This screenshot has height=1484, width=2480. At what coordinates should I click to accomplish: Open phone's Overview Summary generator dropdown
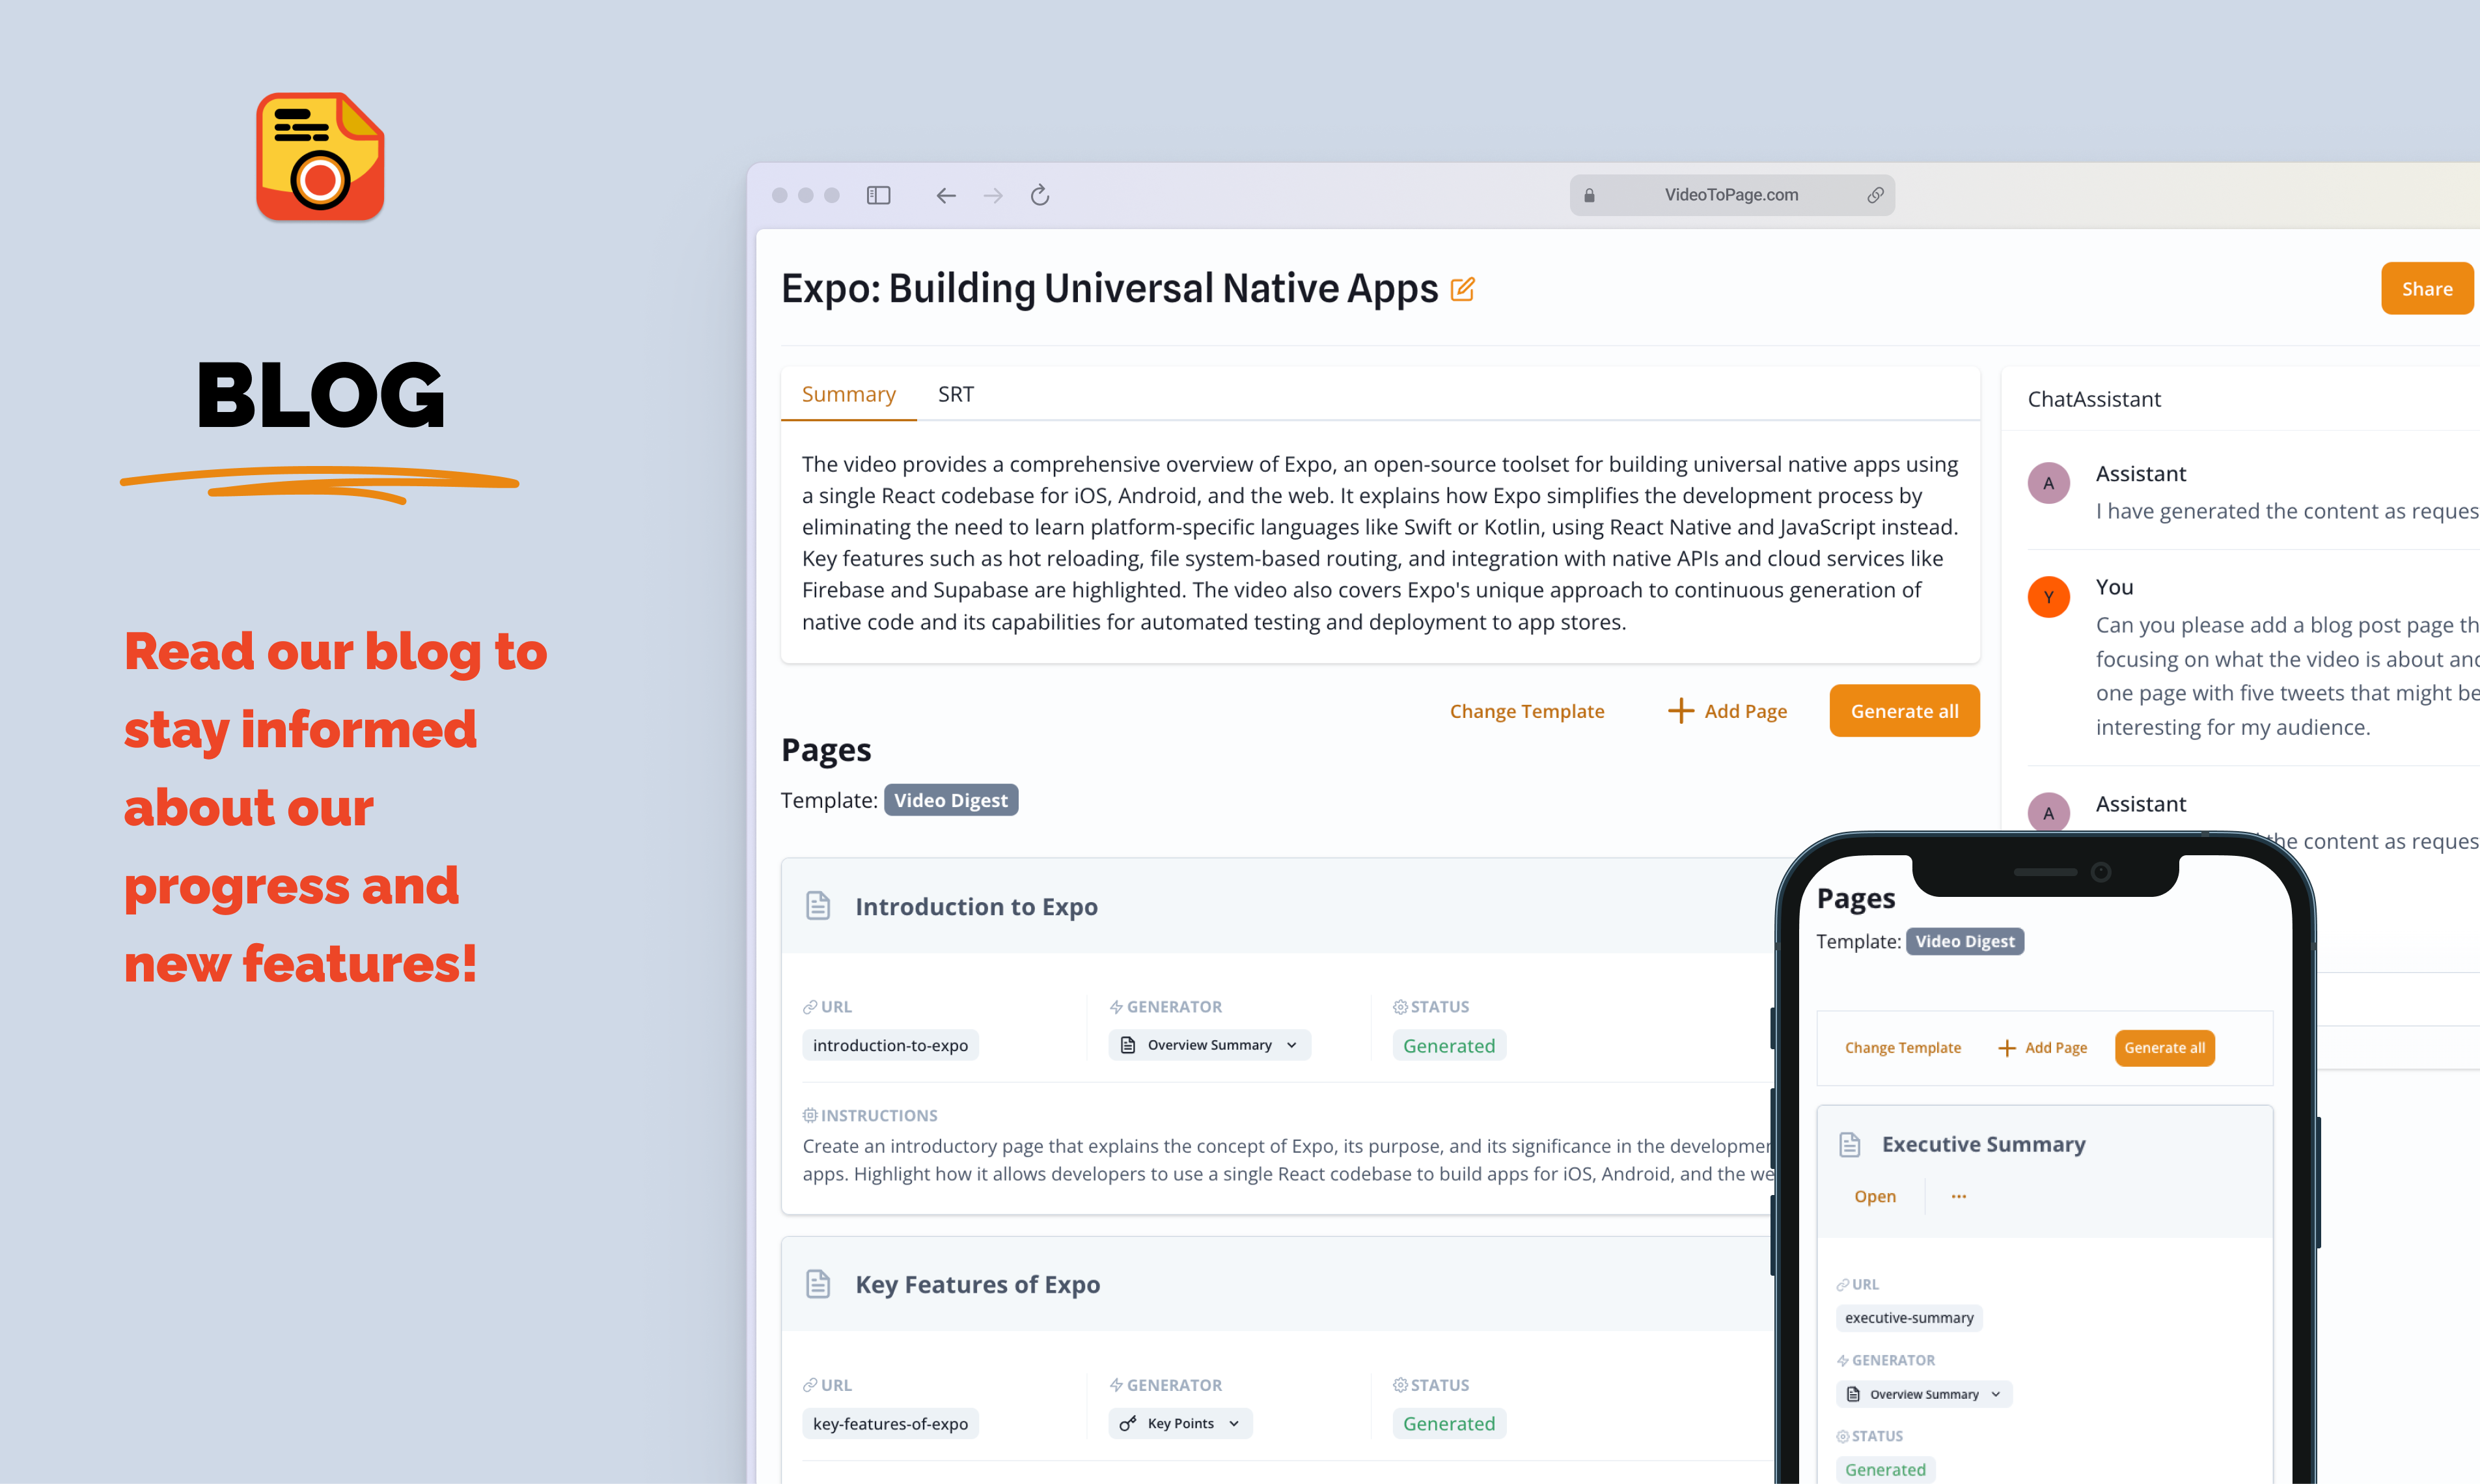coord(1923,1394)
